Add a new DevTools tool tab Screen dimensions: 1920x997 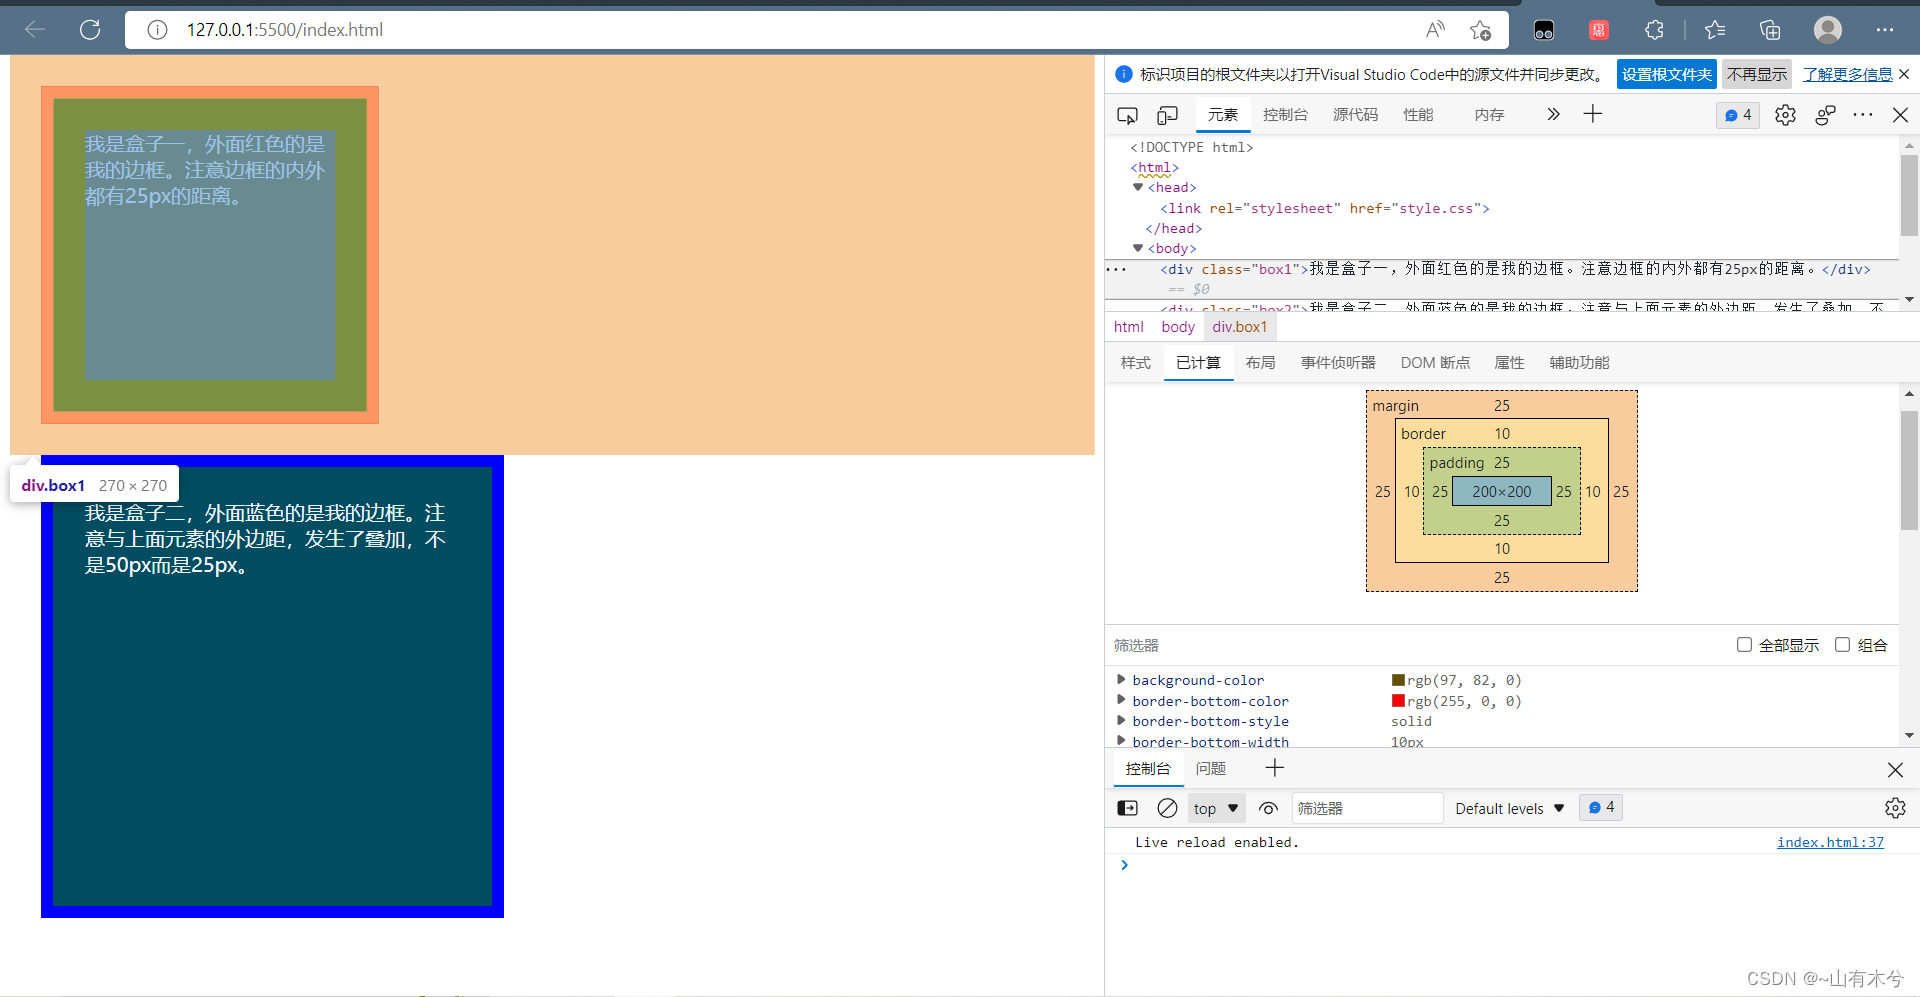1593,114
